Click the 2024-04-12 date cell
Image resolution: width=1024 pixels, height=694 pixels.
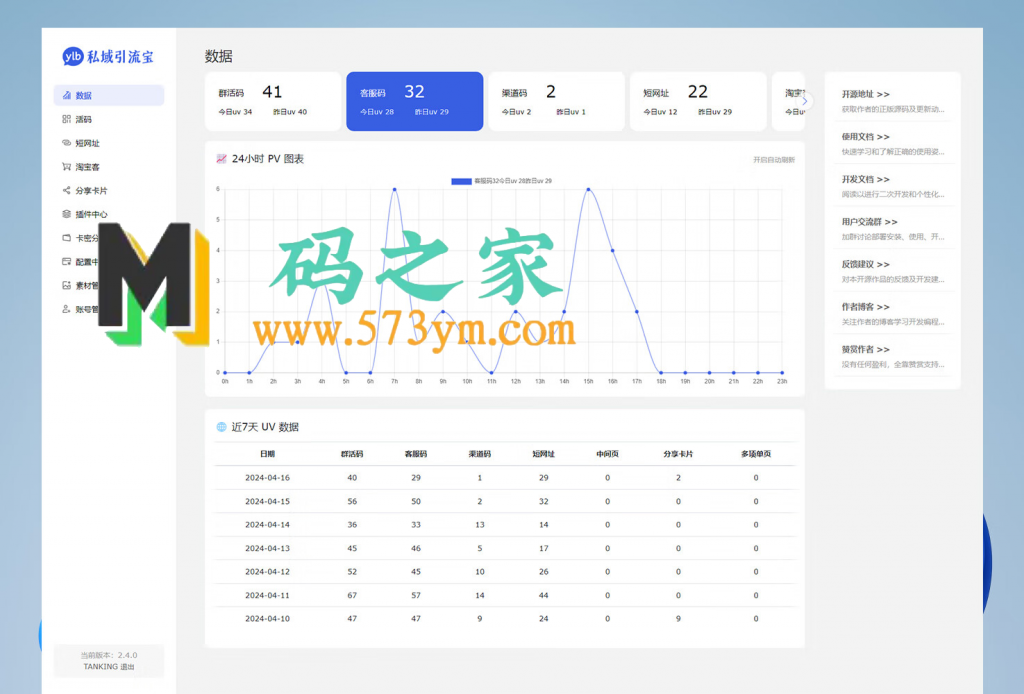coord(267,572)
